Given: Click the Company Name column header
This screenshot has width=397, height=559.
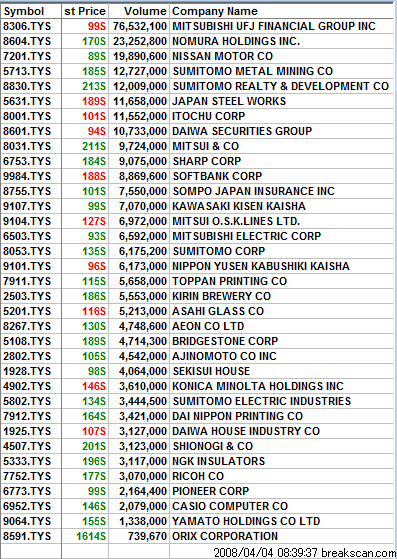Looking at the screenshot, I should point(282,11).
